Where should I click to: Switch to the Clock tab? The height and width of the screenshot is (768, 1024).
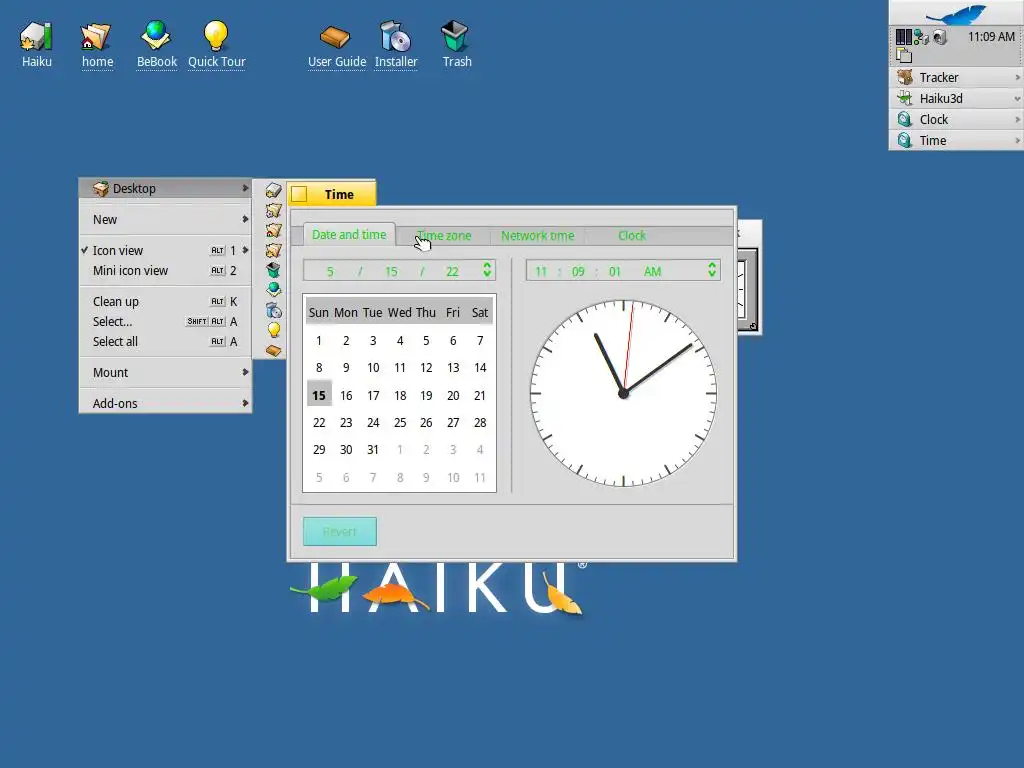point(632,236)
